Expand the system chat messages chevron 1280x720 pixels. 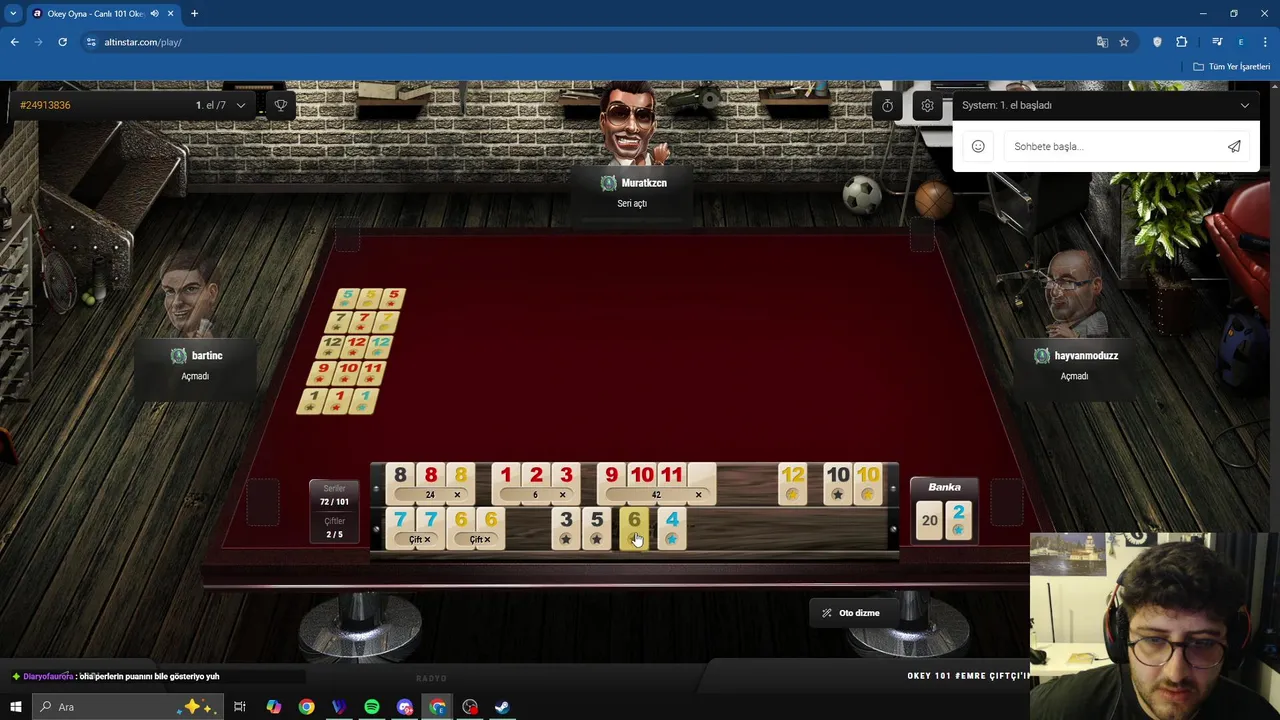[x=1245, y=105]
